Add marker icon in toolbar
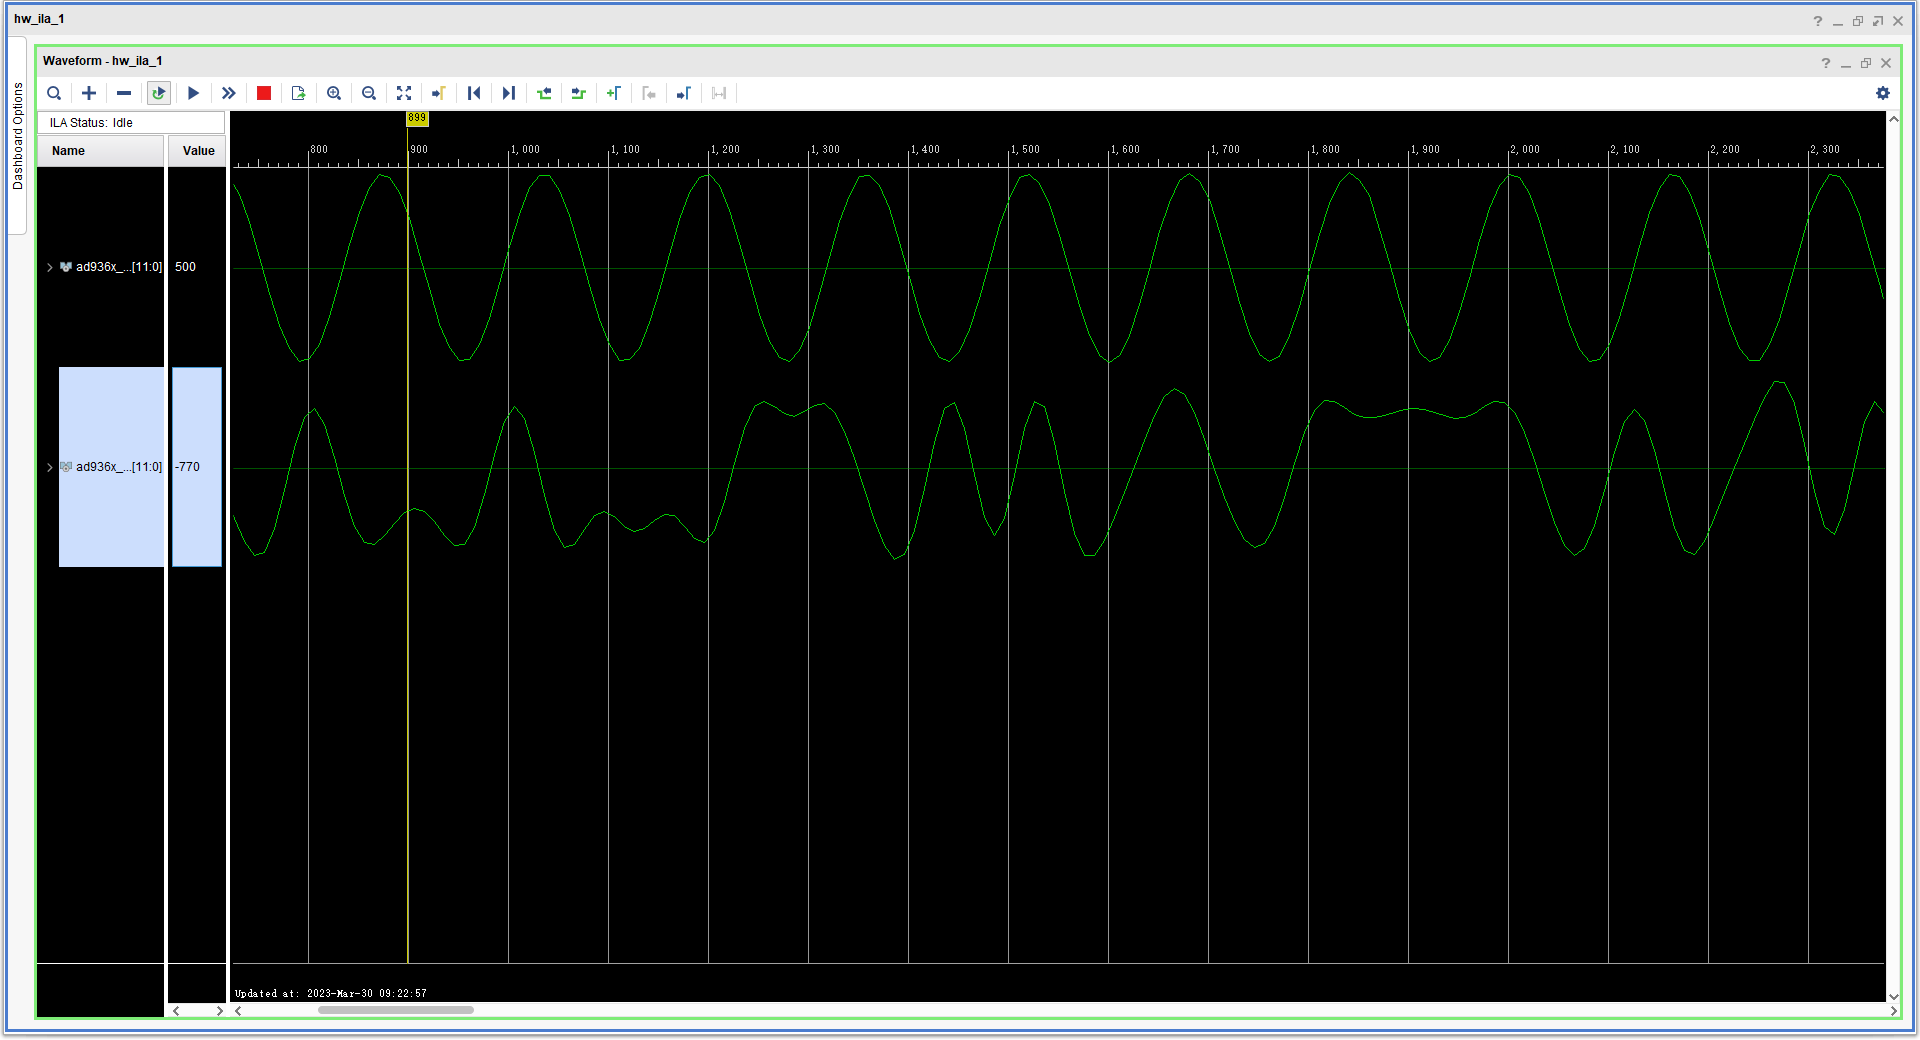This screenshot has width=1920, height=1040. pyautogui.click(x=614, y=93)
